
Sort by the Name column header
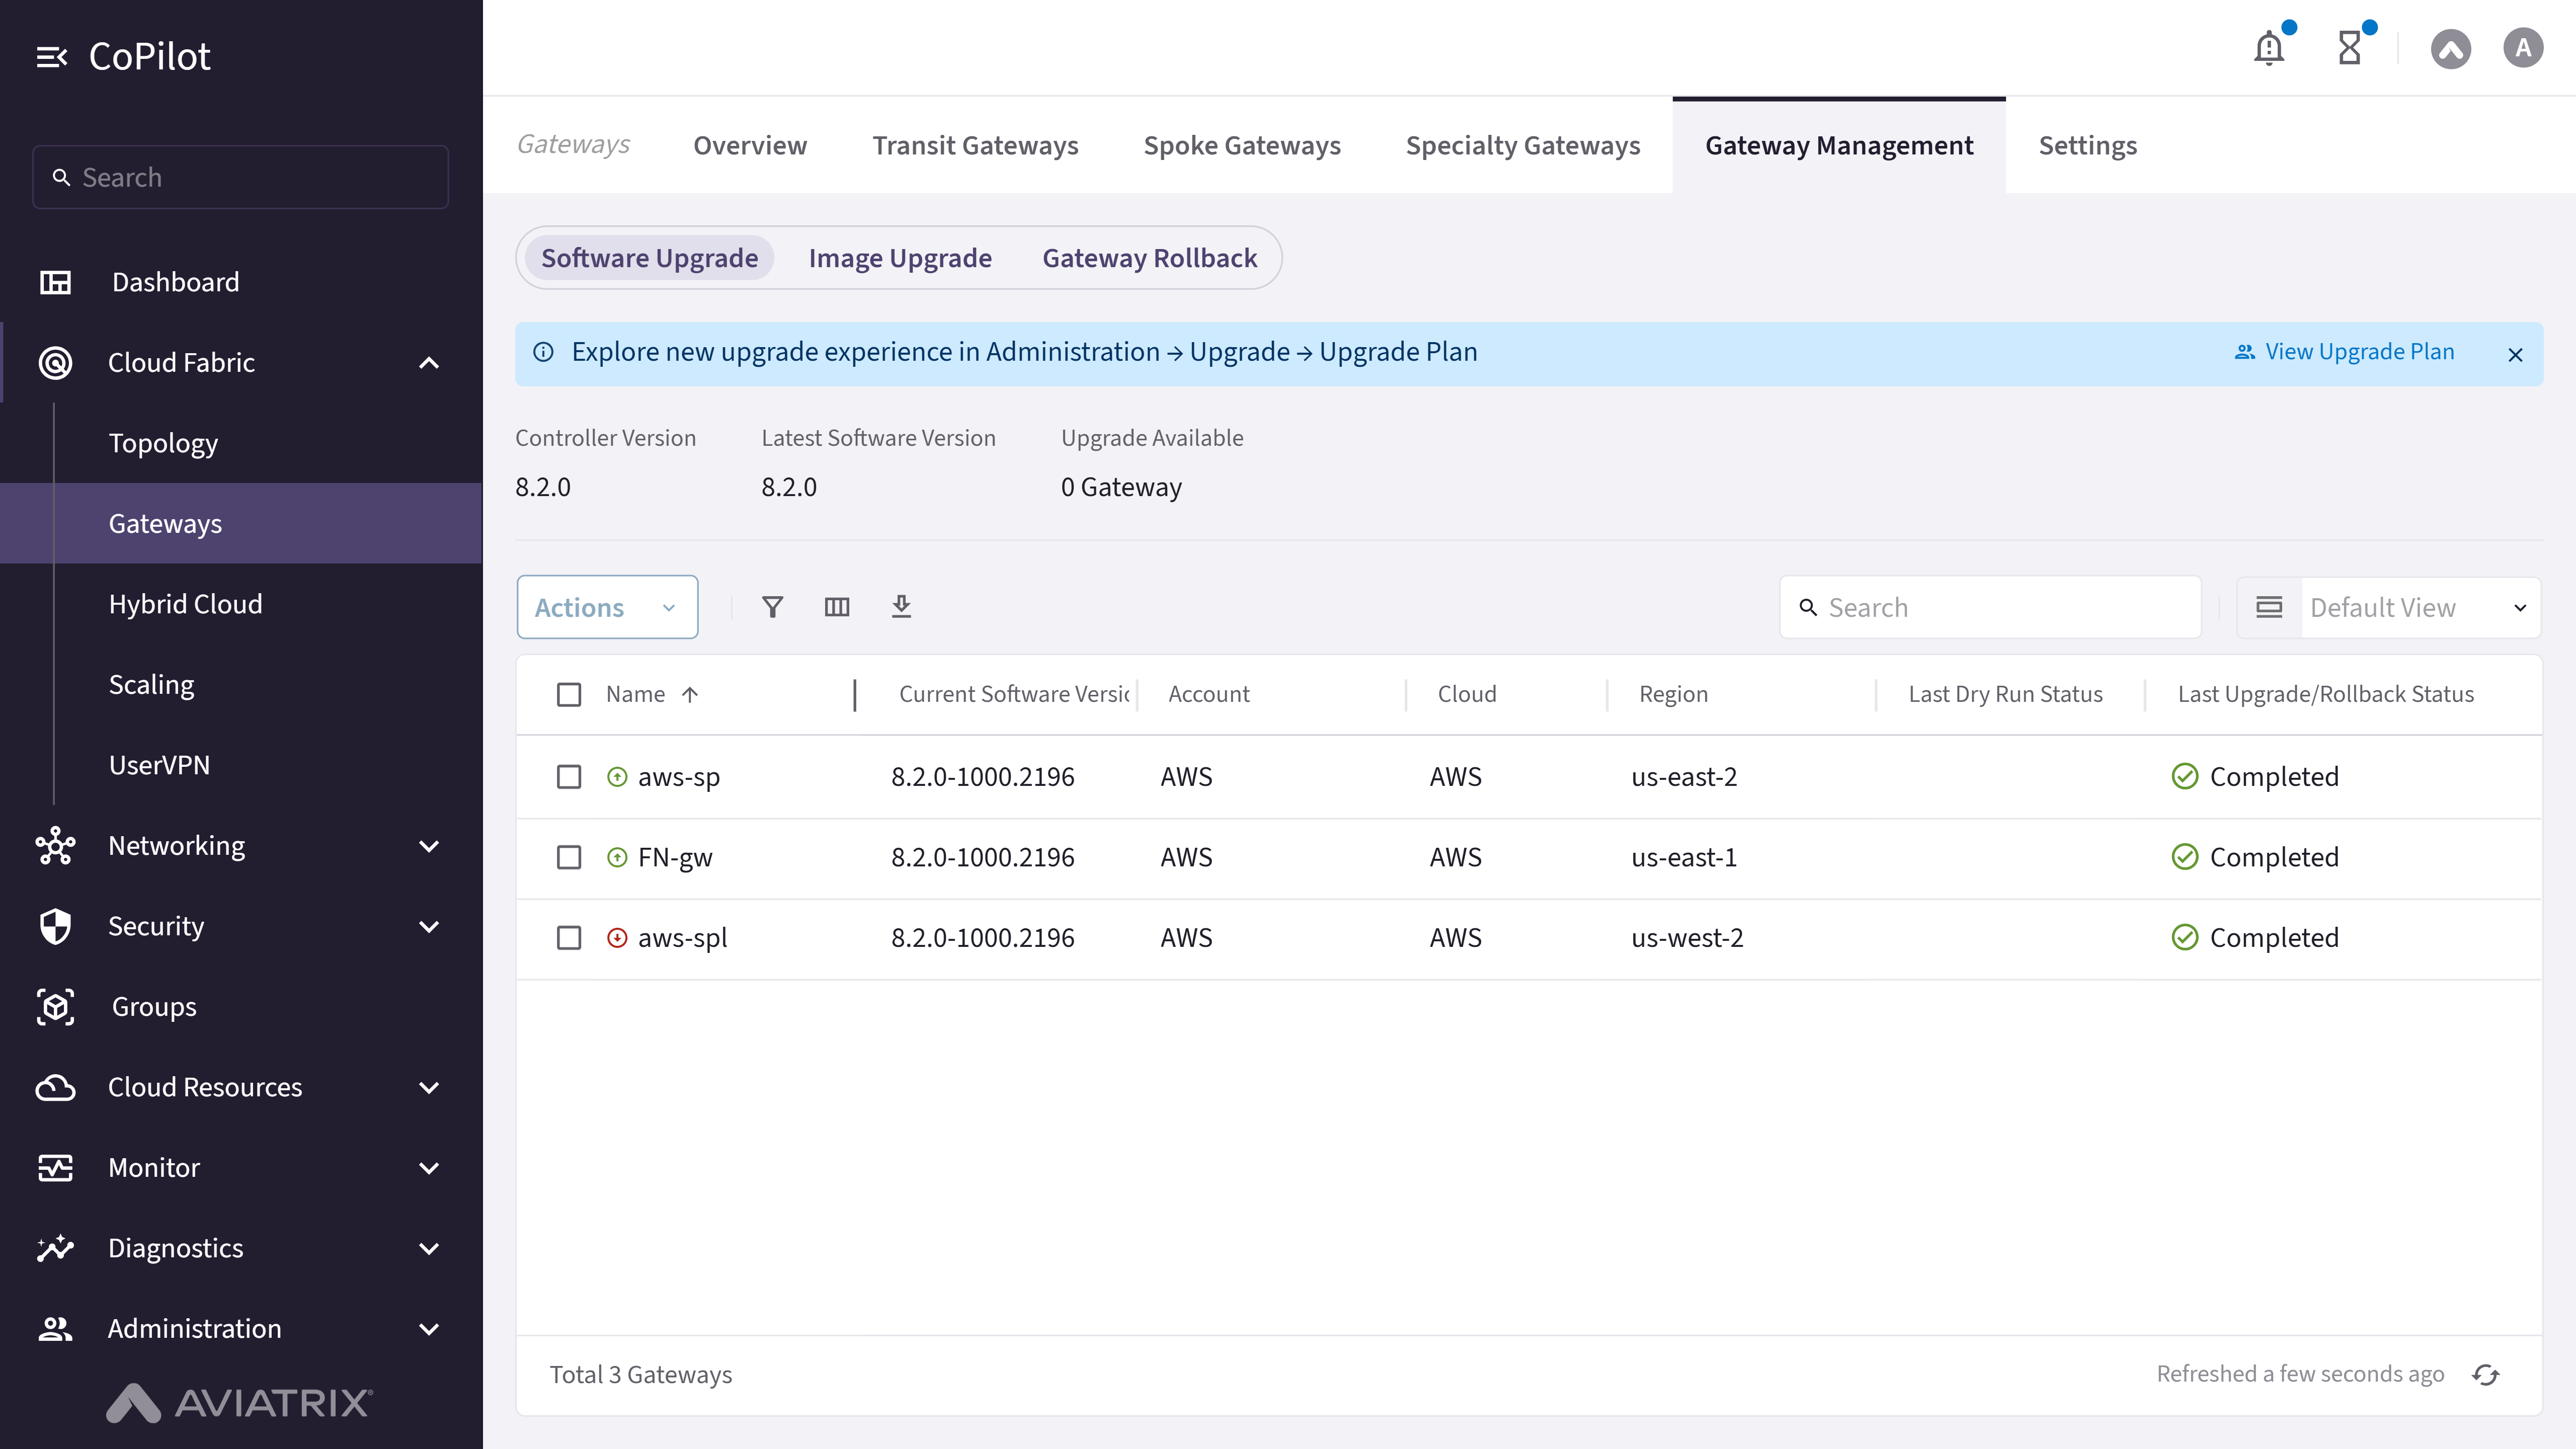tap(635, 695)
